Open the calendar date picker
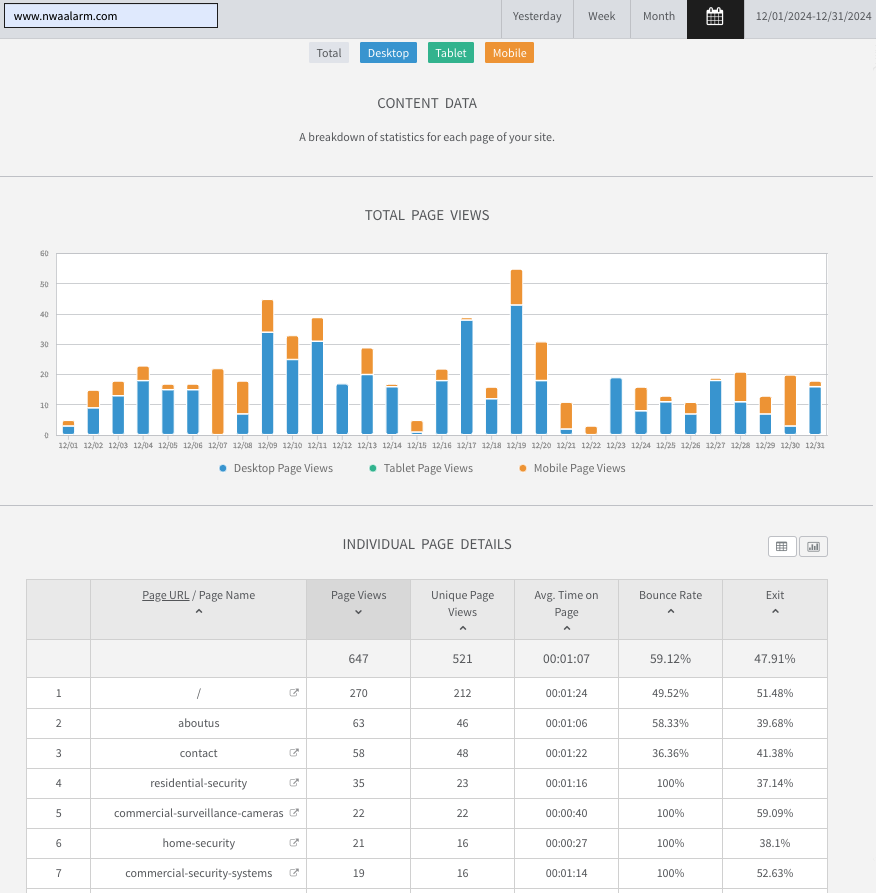The width and height of the screenshot is (876, 893). pos(715,17)
